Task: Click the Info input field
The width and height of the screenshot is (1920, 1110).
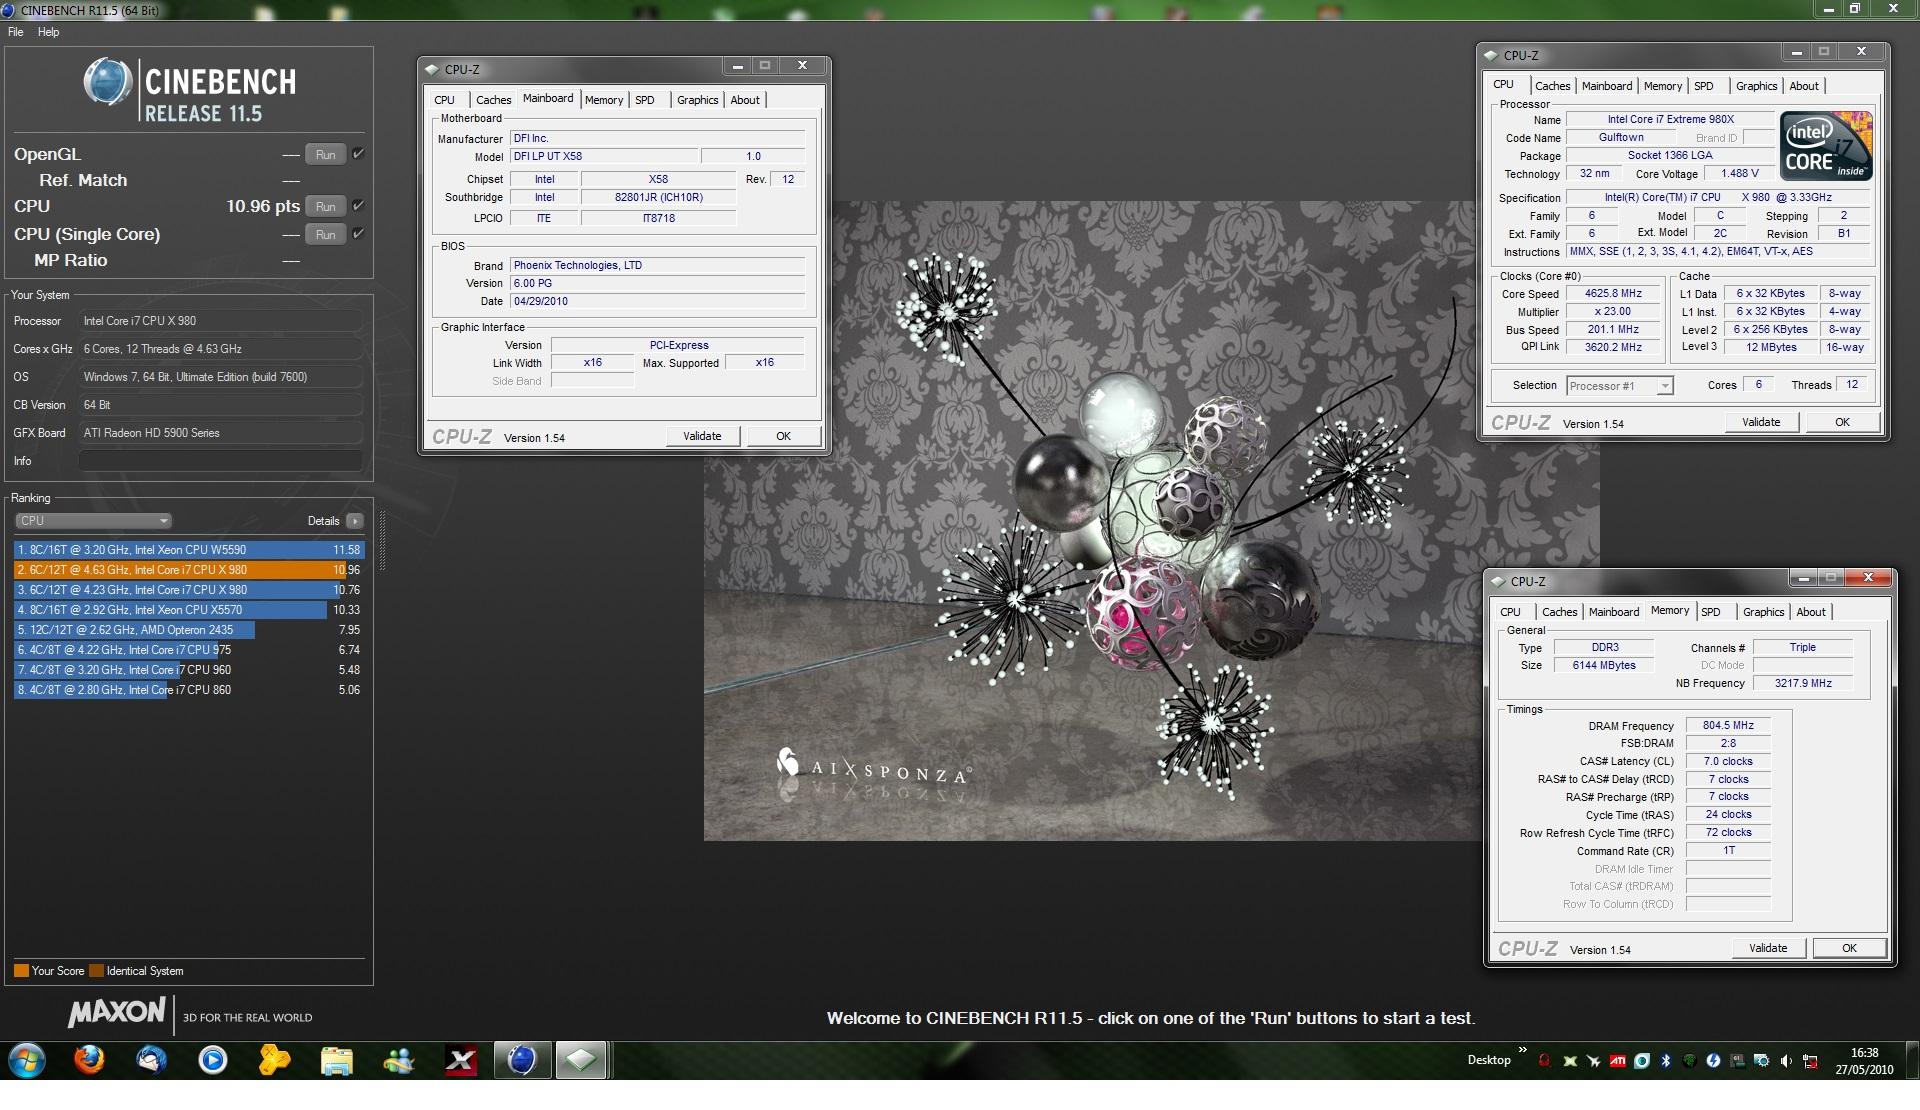Action: (x=220, y=461)
